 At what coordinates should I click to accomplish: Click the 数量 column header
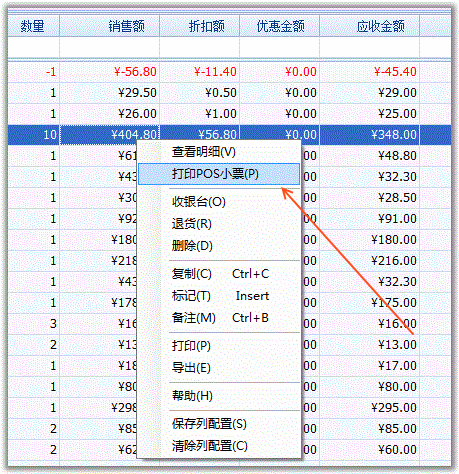(x=33, y=26)
